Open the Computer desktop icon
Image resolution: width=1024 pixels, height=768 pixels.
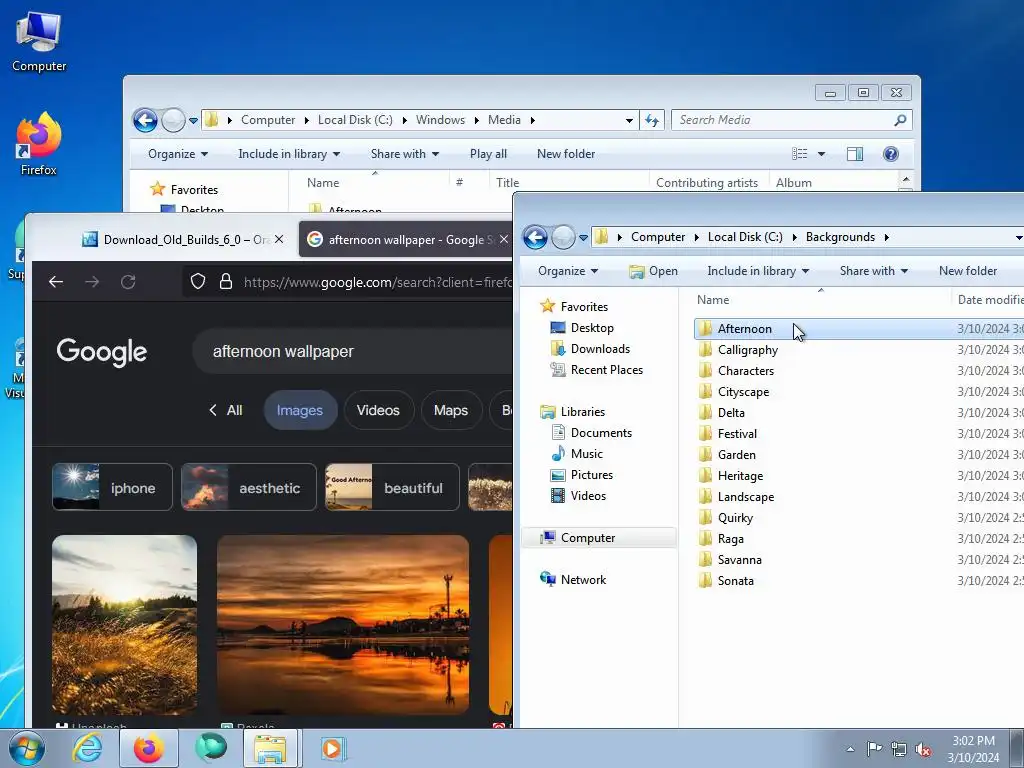point(39,41)
